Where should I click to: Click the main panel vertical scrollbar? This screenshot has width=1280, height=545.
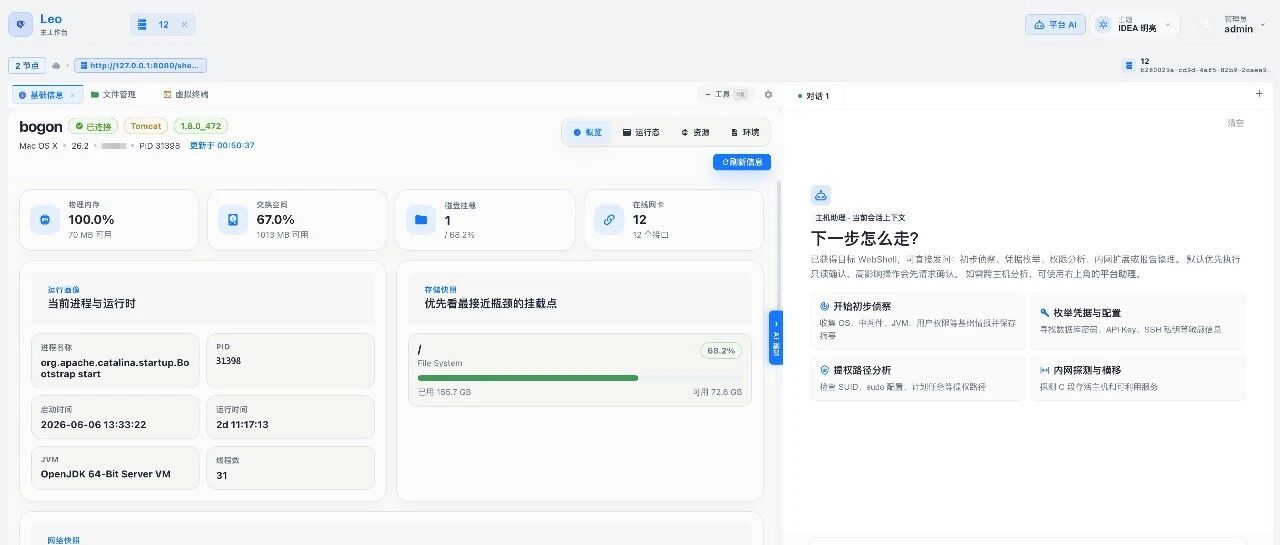pyautogui.click(x=779, y=245)
